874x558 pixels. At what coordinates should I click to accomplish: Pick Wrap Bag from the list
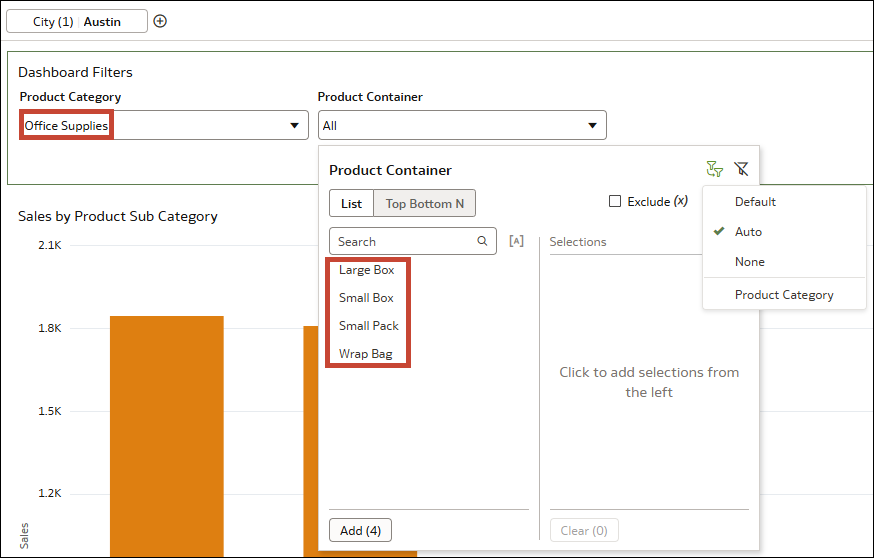366,354
